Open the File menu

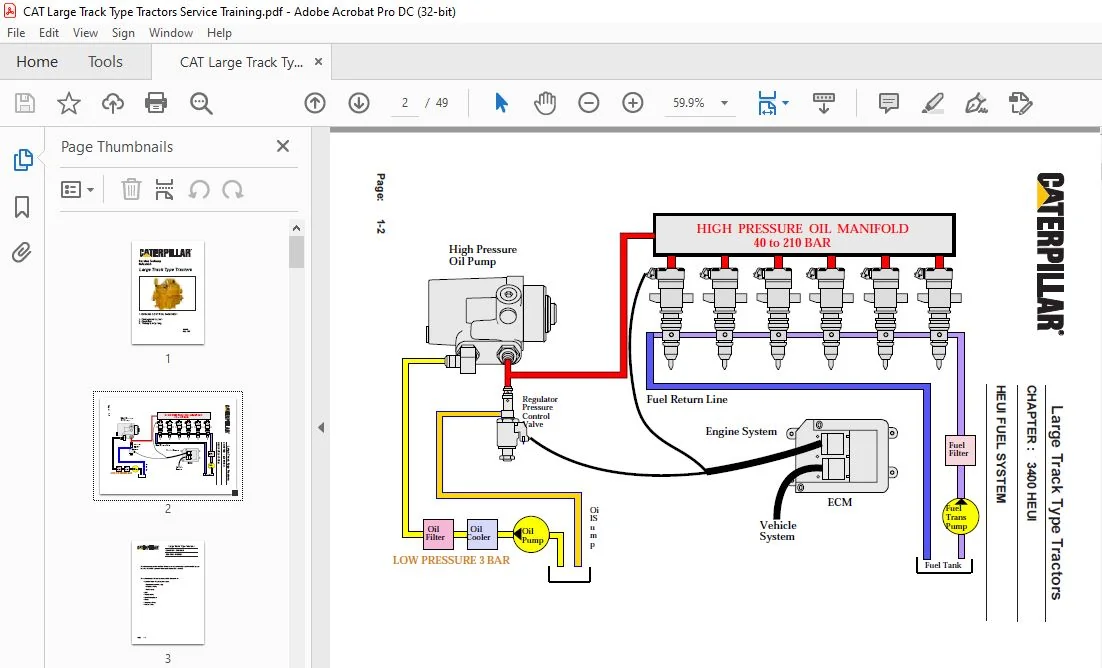[15, 33]
